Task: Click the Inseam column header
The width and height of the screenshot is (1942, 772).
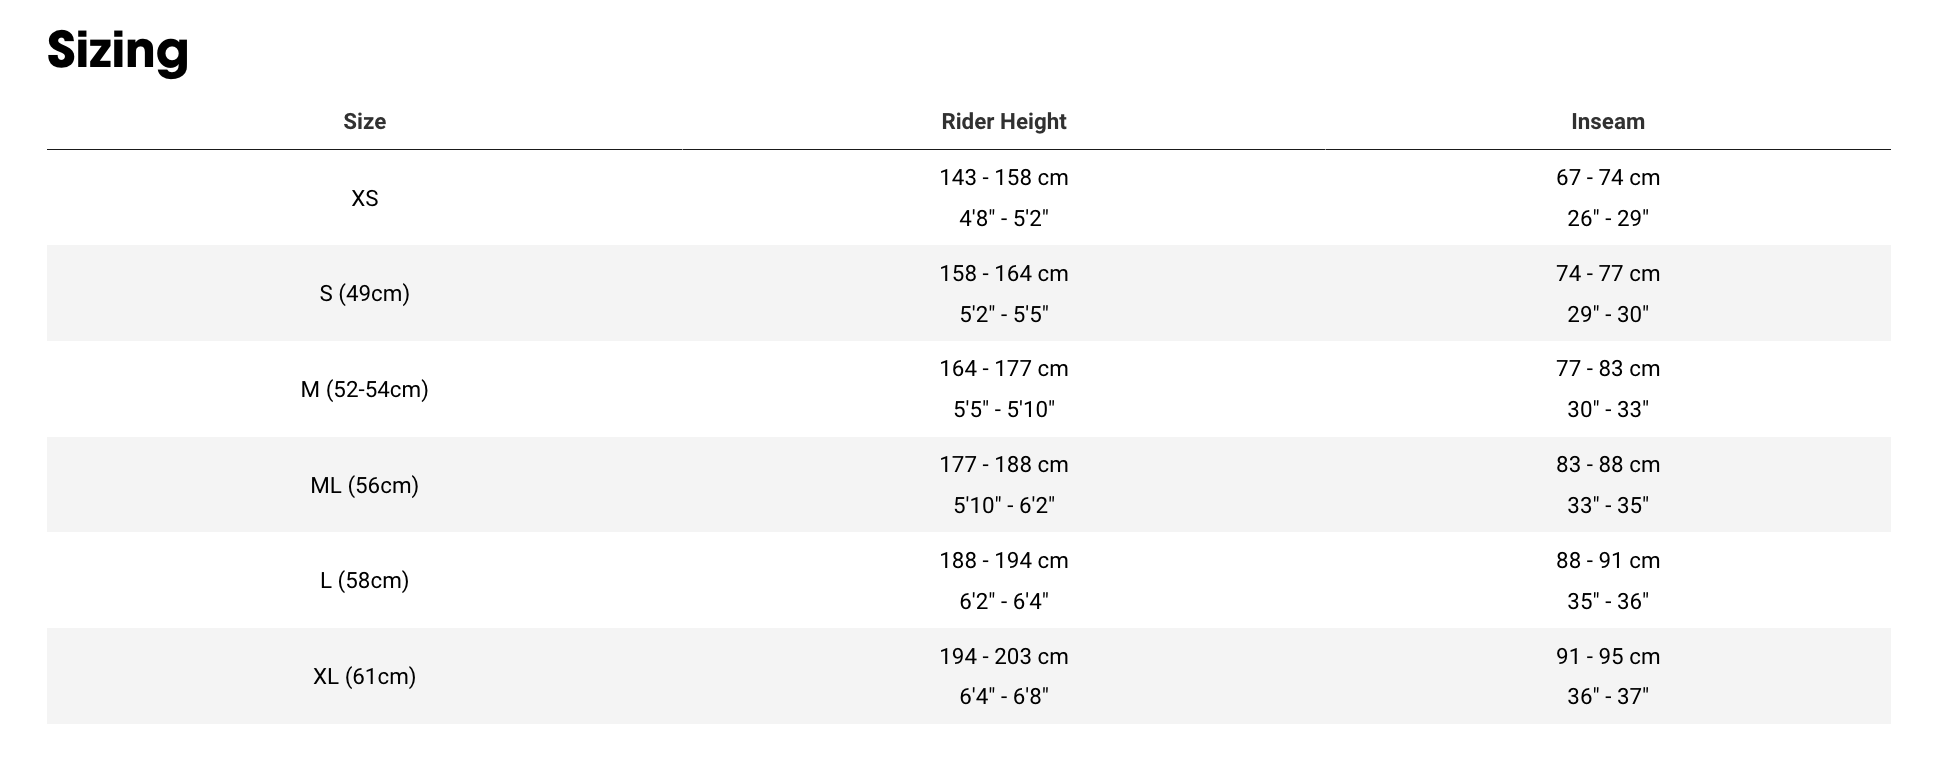Action: pos(1607,122)
